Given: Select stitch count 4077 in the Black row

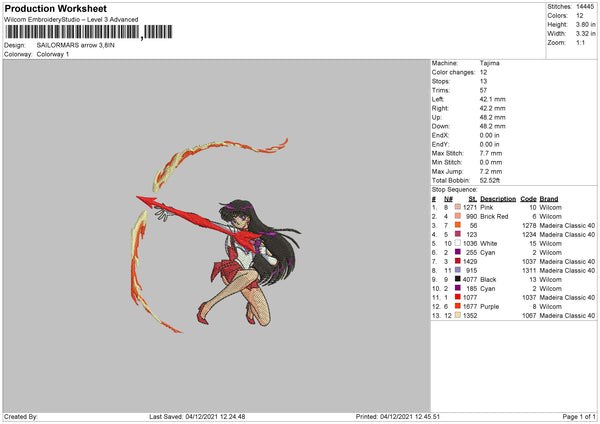Looking at the screenshot, I should [470, 279].
